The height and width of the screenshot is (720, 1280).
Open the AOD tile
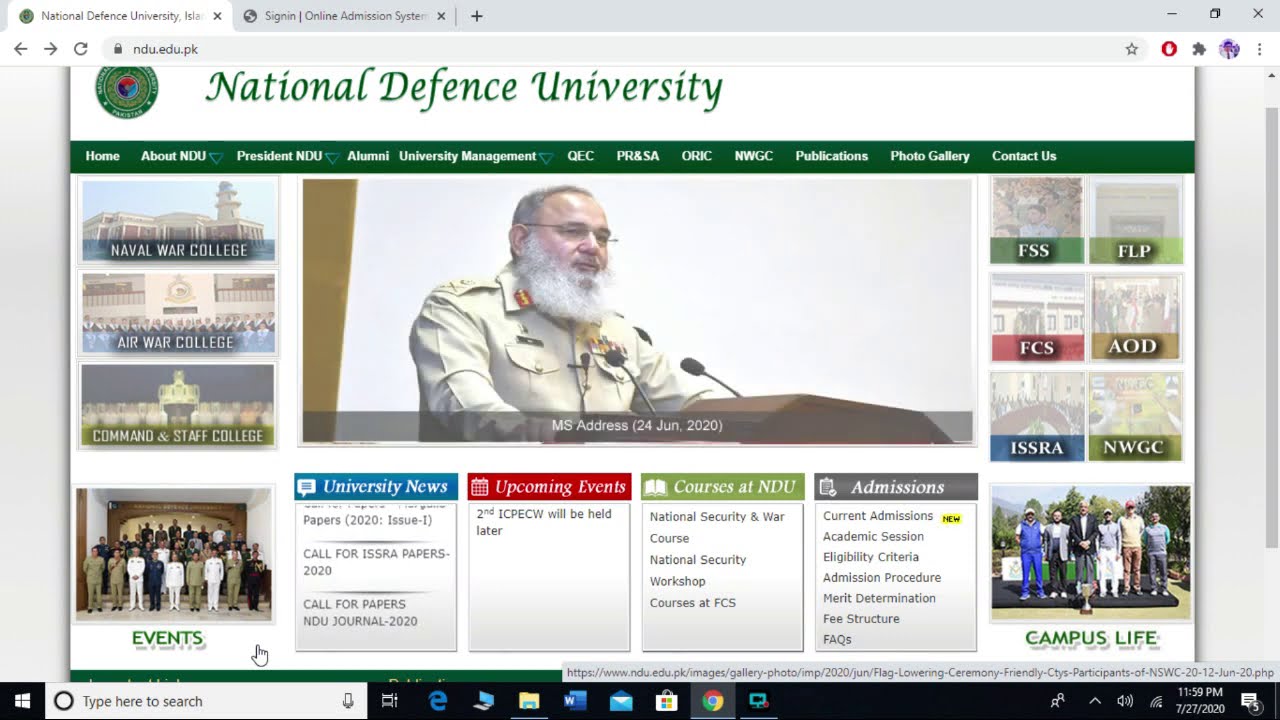[x=1135, y=318]
